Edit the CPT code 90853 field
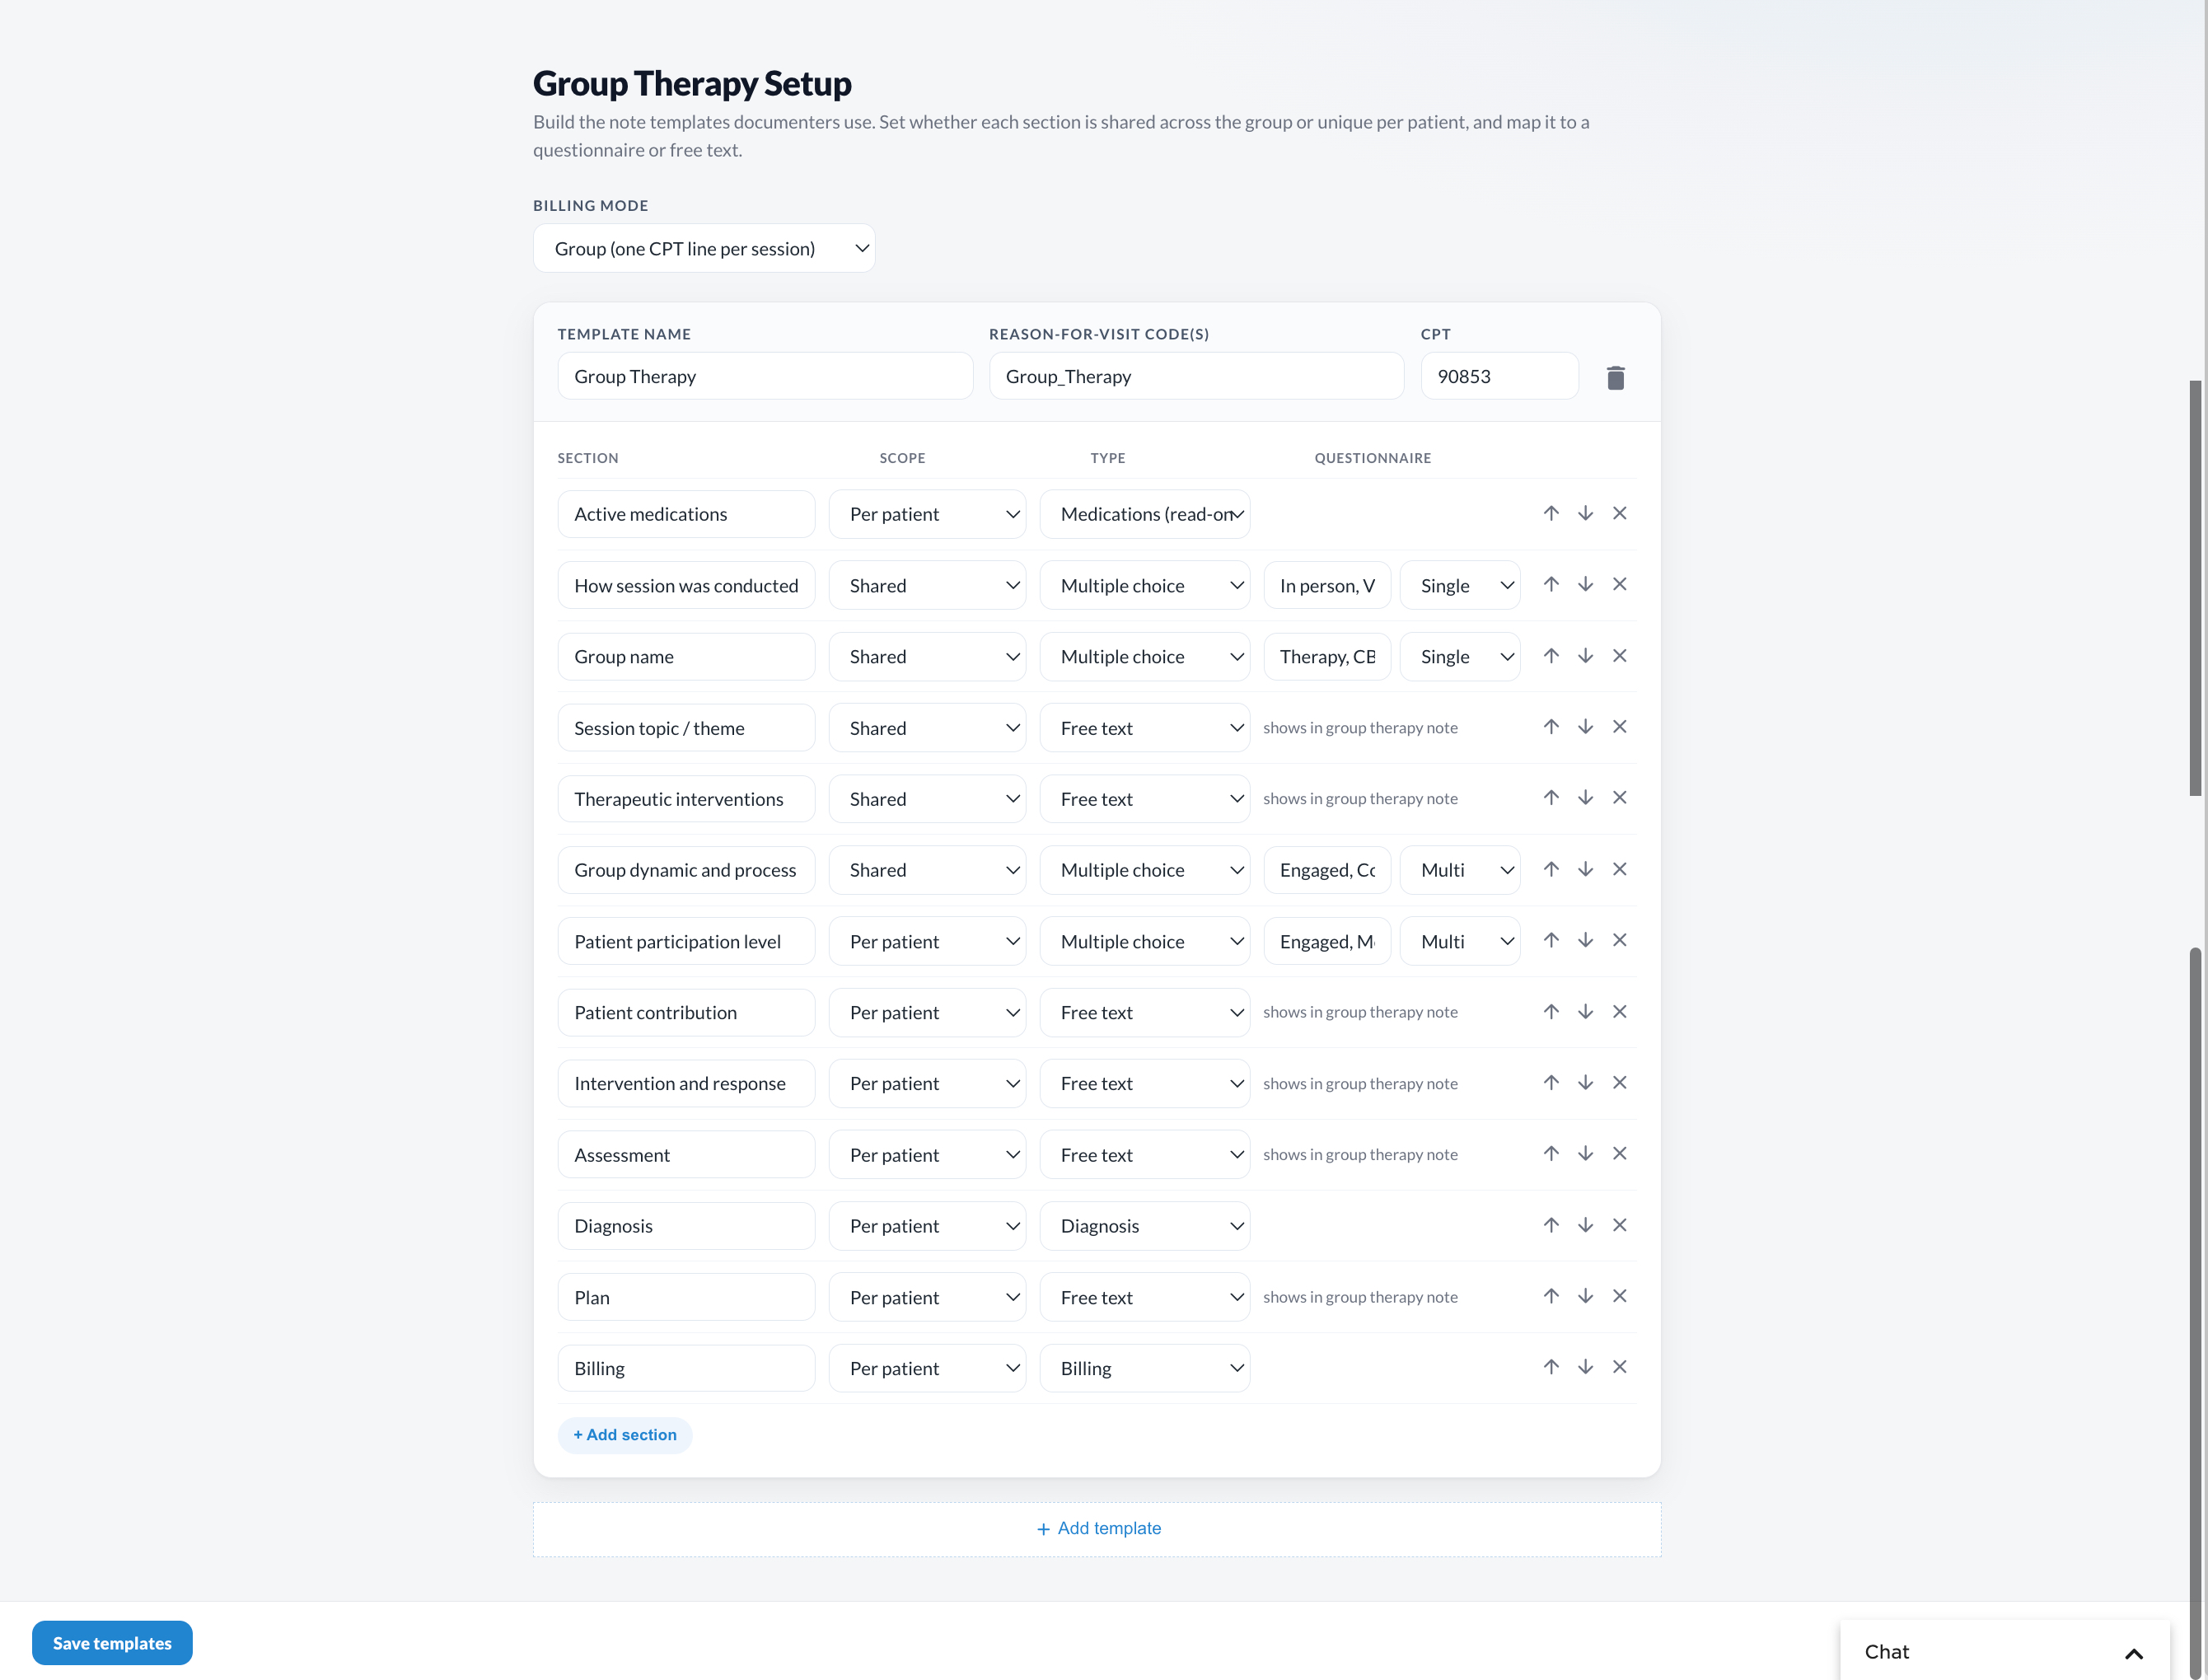The height and width of the screenshot is (1680, 2208). click(1499, 376)
